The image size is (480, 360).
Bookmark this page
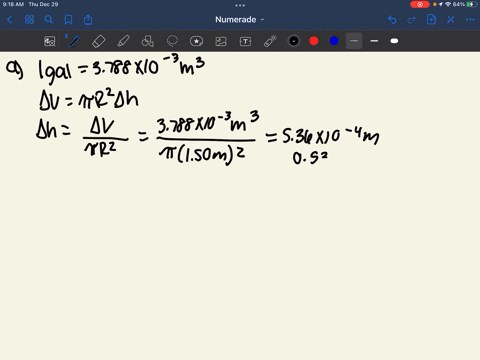(68, 20)
